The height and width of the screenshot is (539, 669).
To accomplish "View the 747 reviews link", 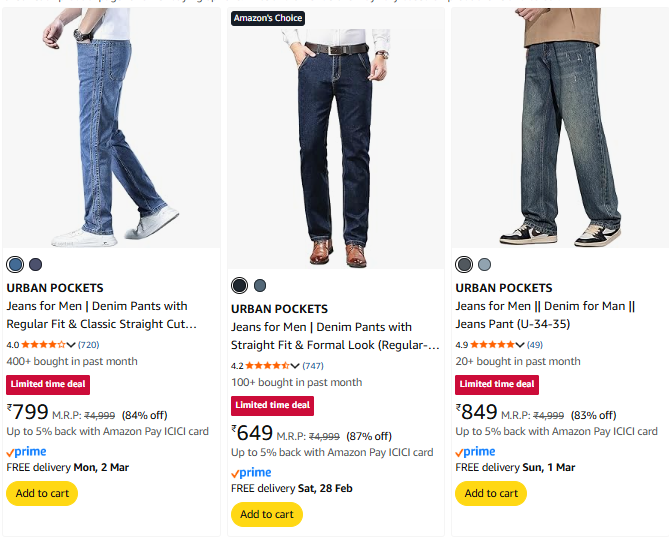I will click(313, 366).
